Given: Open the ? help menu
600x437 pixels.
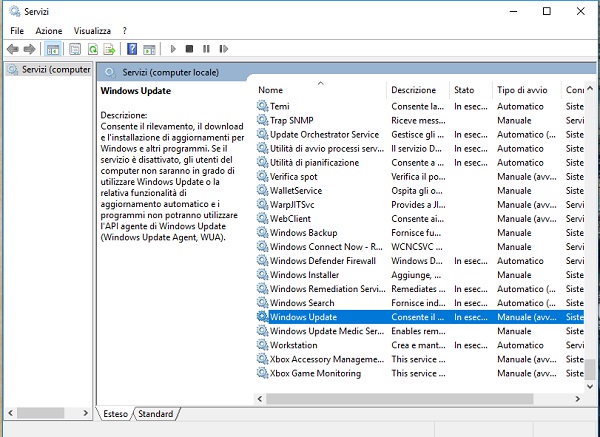Looking at the screenshot, I should click(x=125, y=31).
